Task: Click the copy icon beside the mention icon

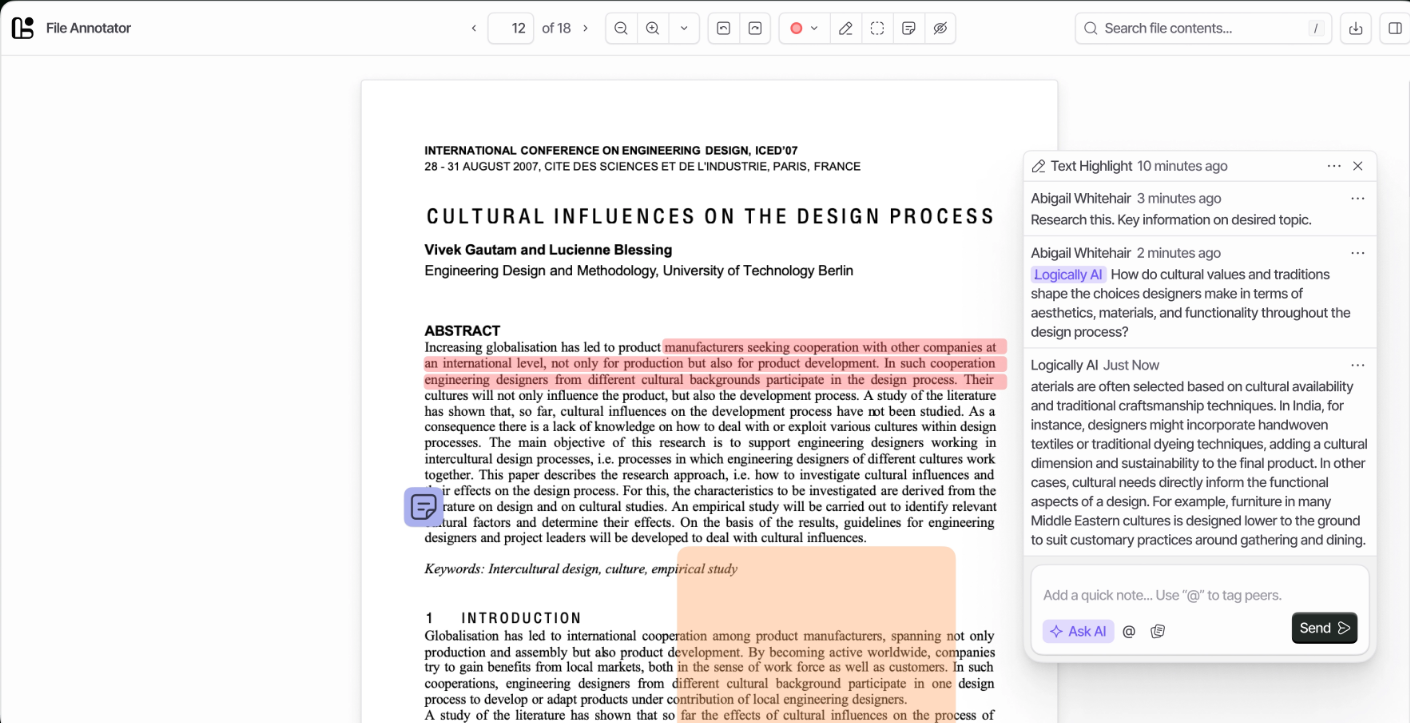Action: 1158,631
